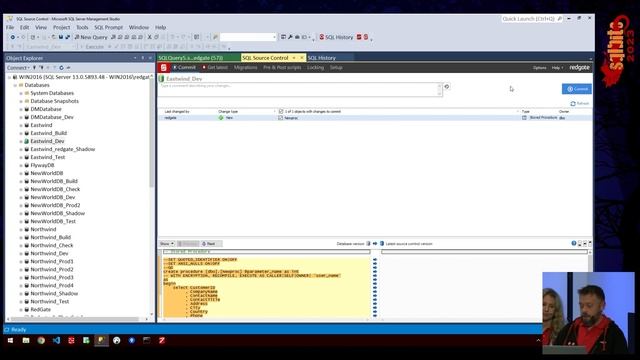Click the Eastwind_Test database icon
Screen dimensions: 640x360
27,157
